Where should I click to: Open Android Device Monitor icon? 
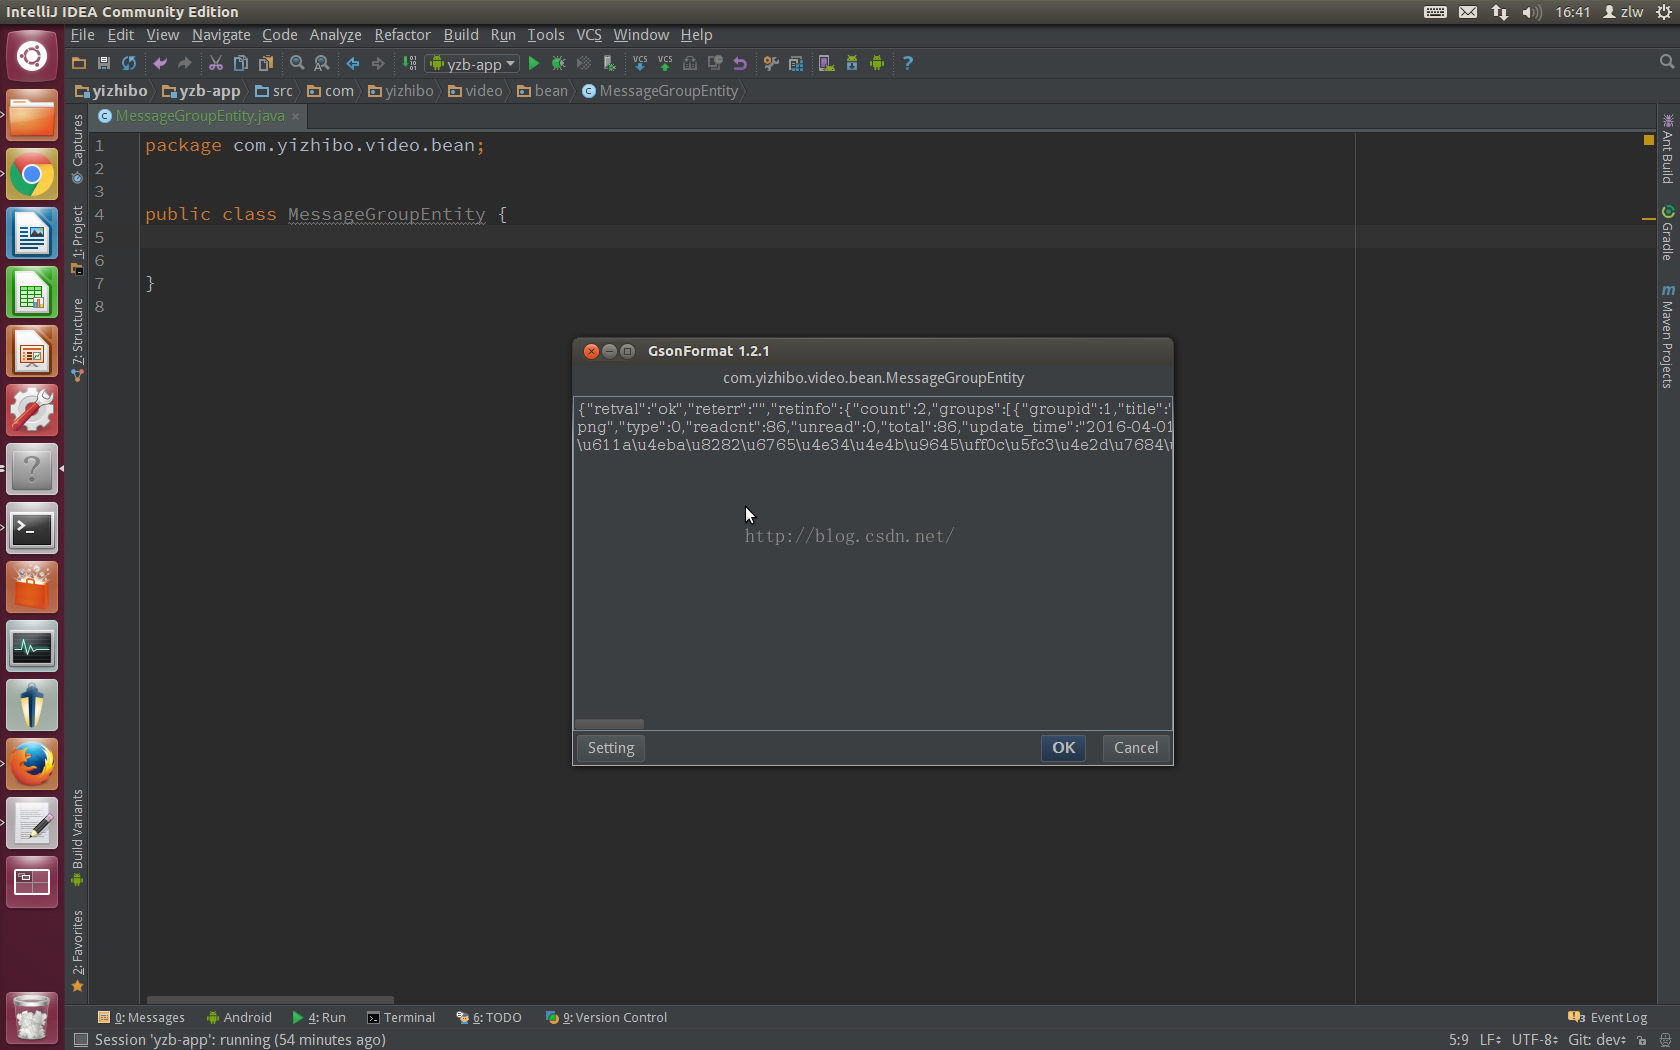click(x=877, y=63)
